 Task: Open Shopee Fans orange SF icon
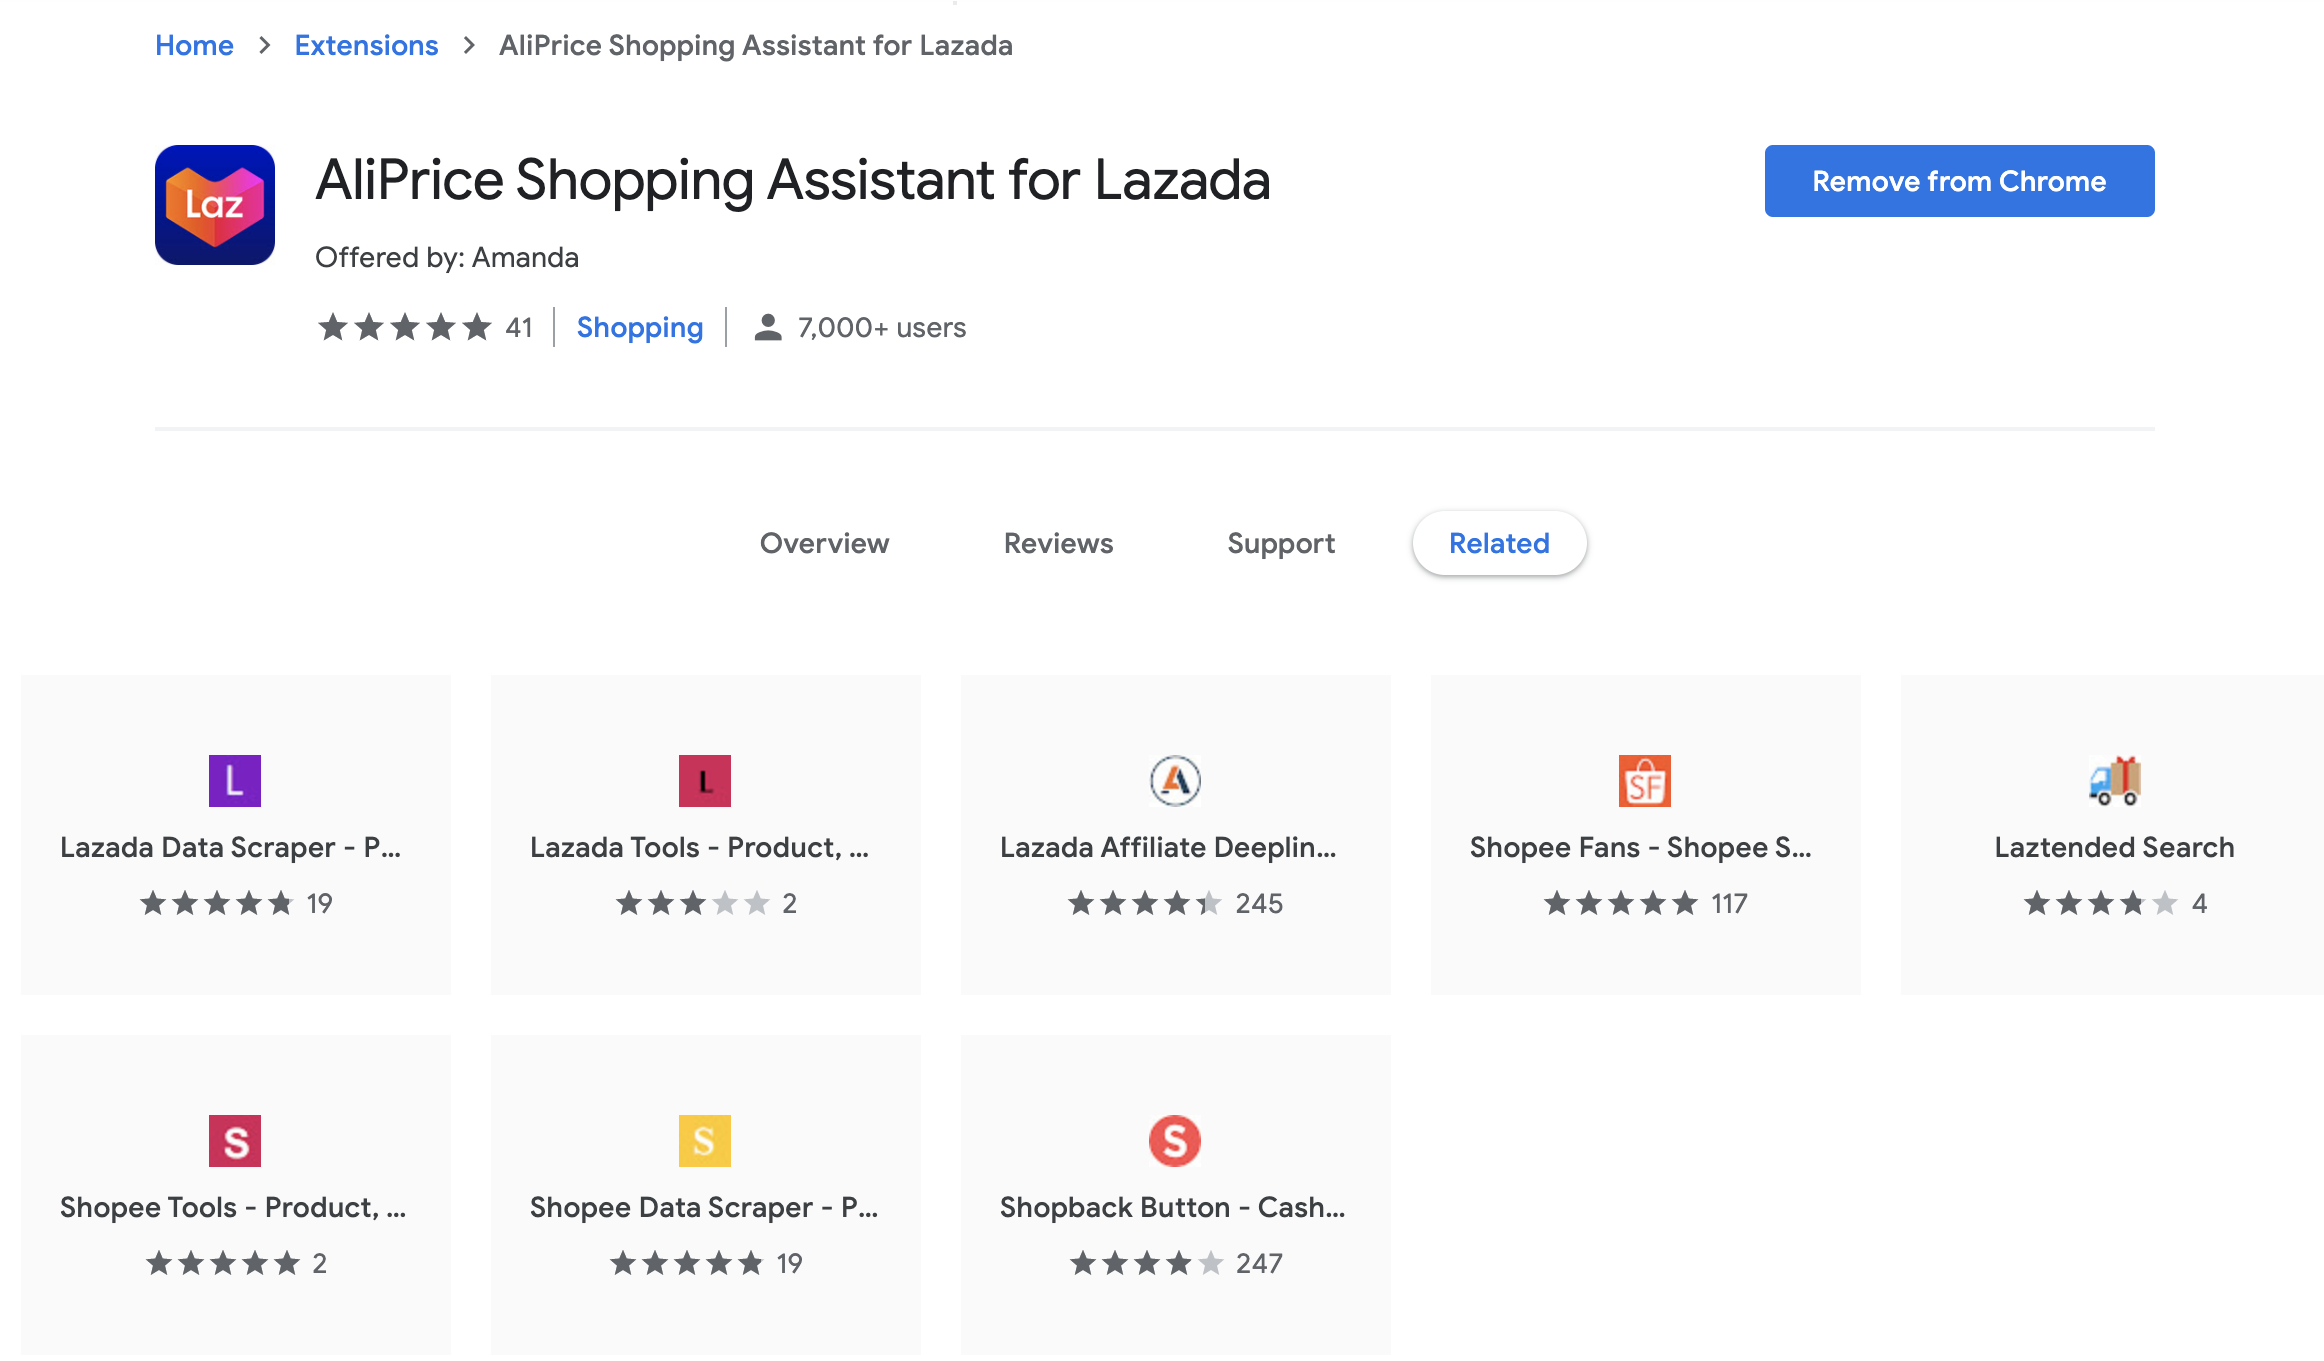(x=1644, y=781)
